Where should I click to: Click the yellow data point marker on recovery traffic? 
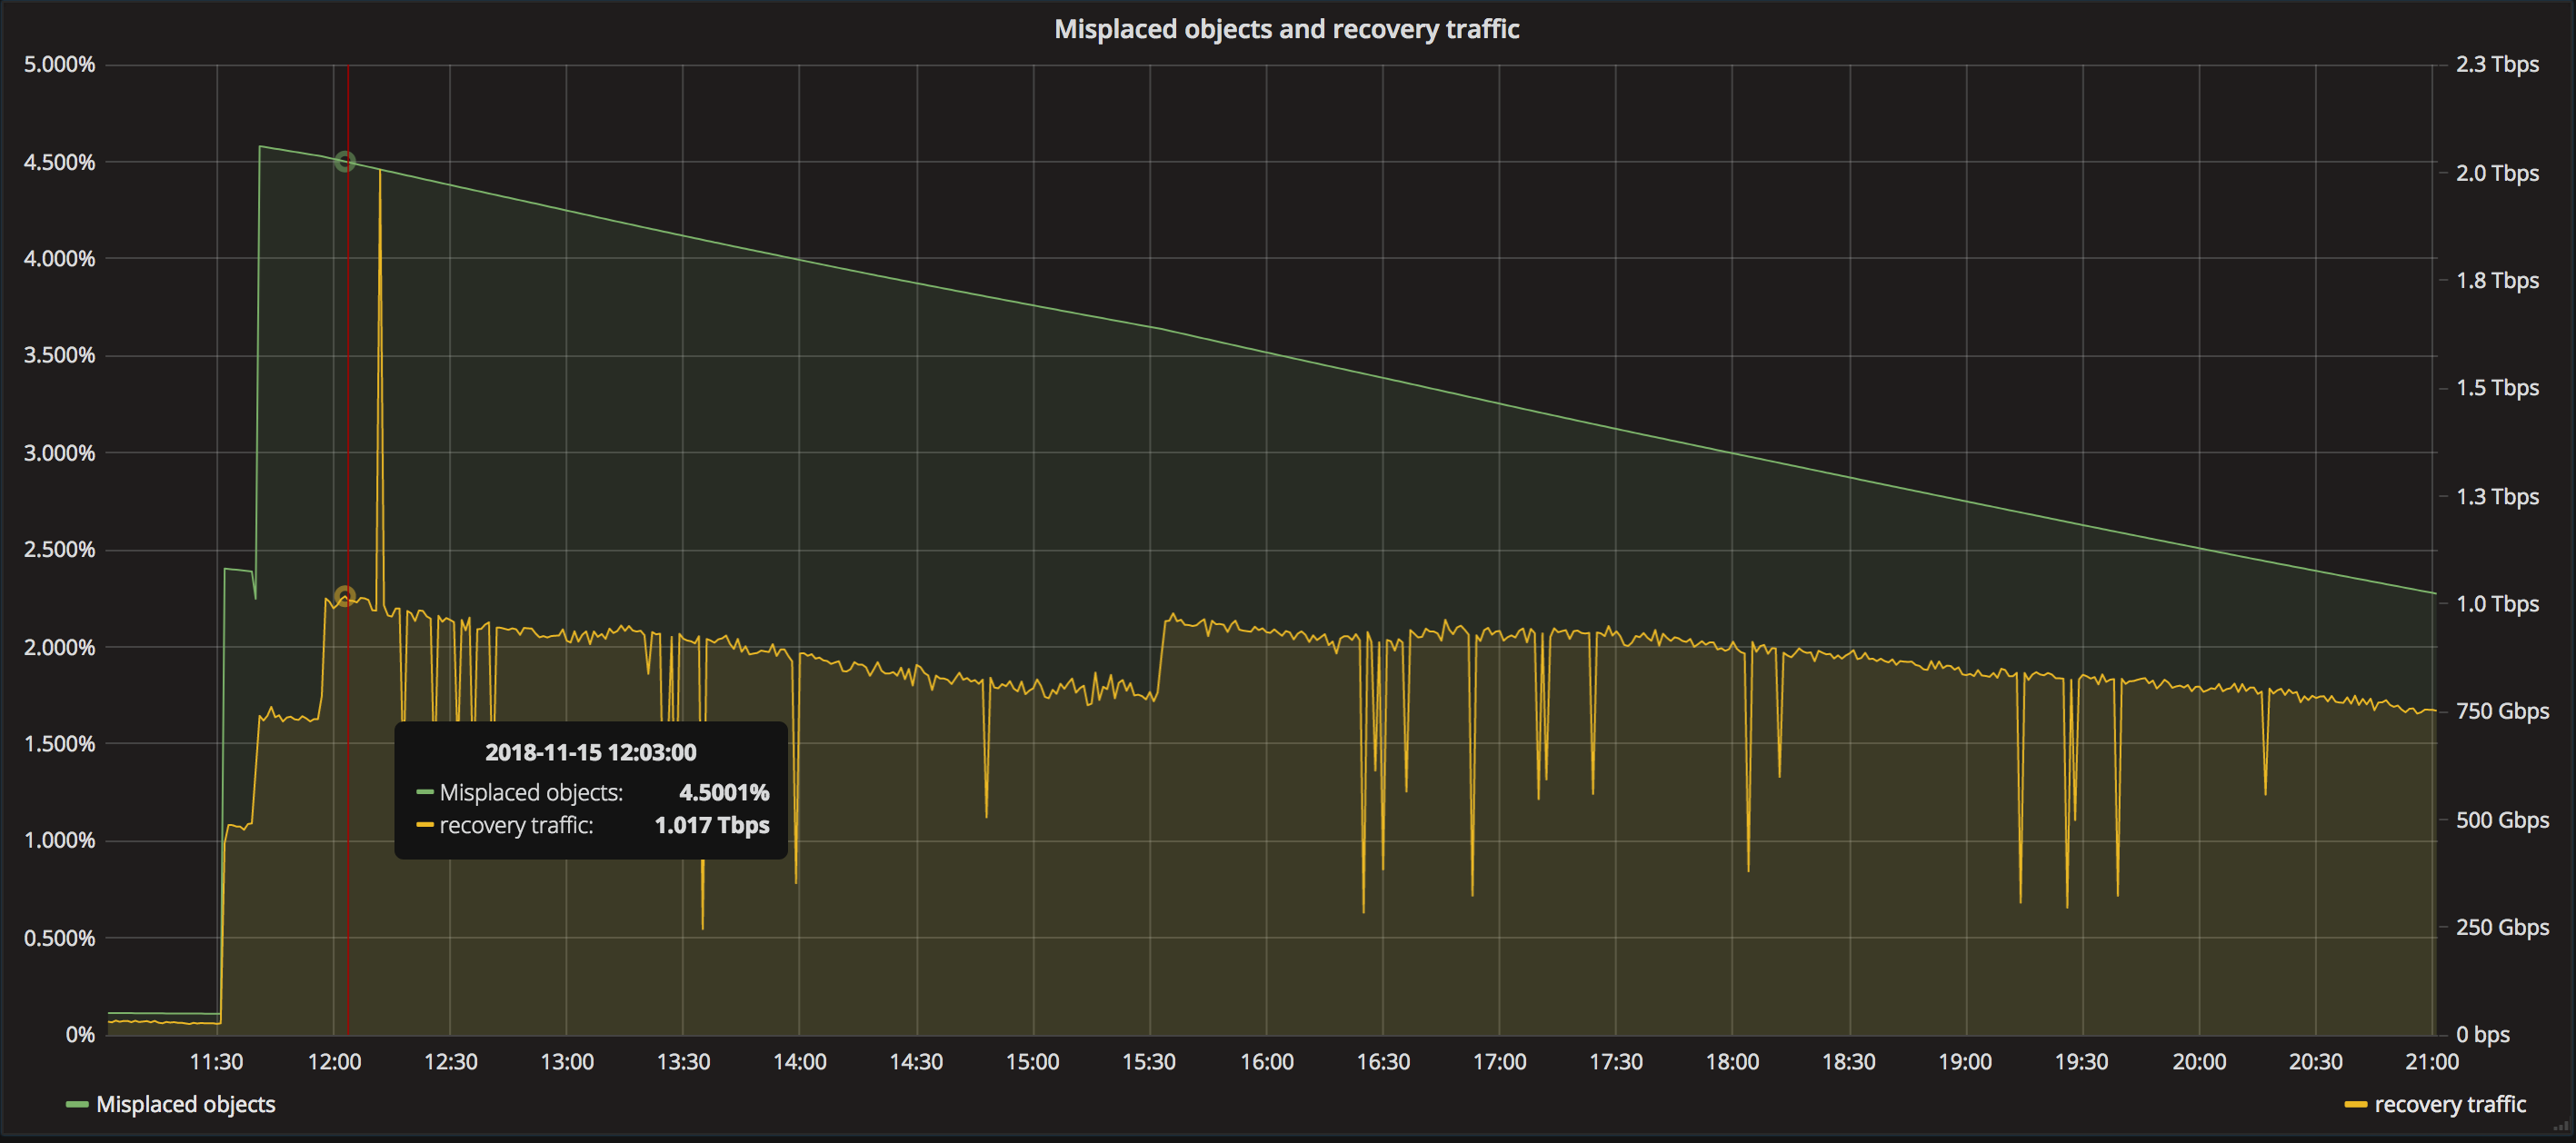pyautogui.click(x=345, y=597)
